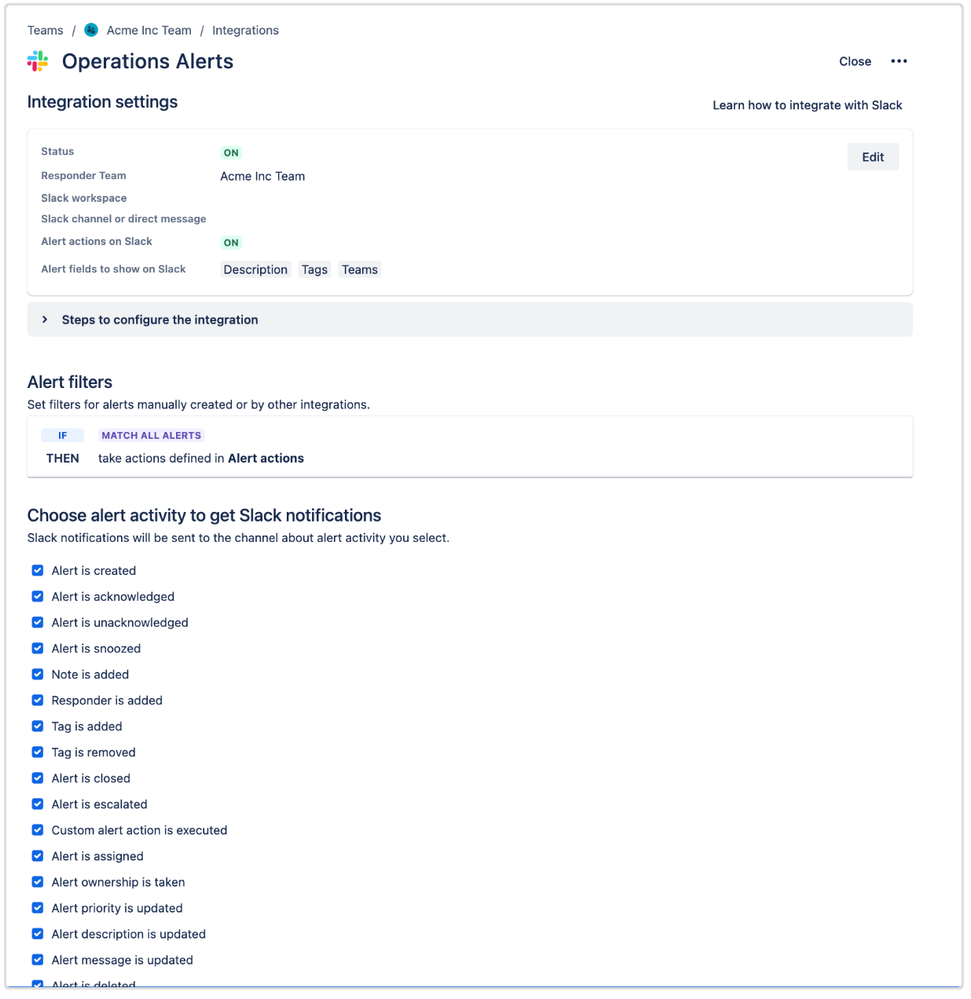This screenshot has height=999, width=971.
Task: Click the Edit integration settings button
Action: click(x=873, y=157)
